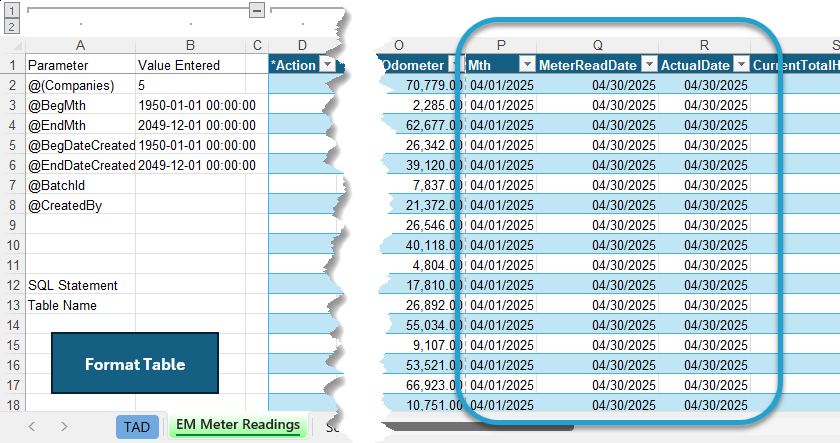The height and width of the screenshot is (443, 840).
Task: Select outline level 1 button
Action: click(x=12, y=10)
